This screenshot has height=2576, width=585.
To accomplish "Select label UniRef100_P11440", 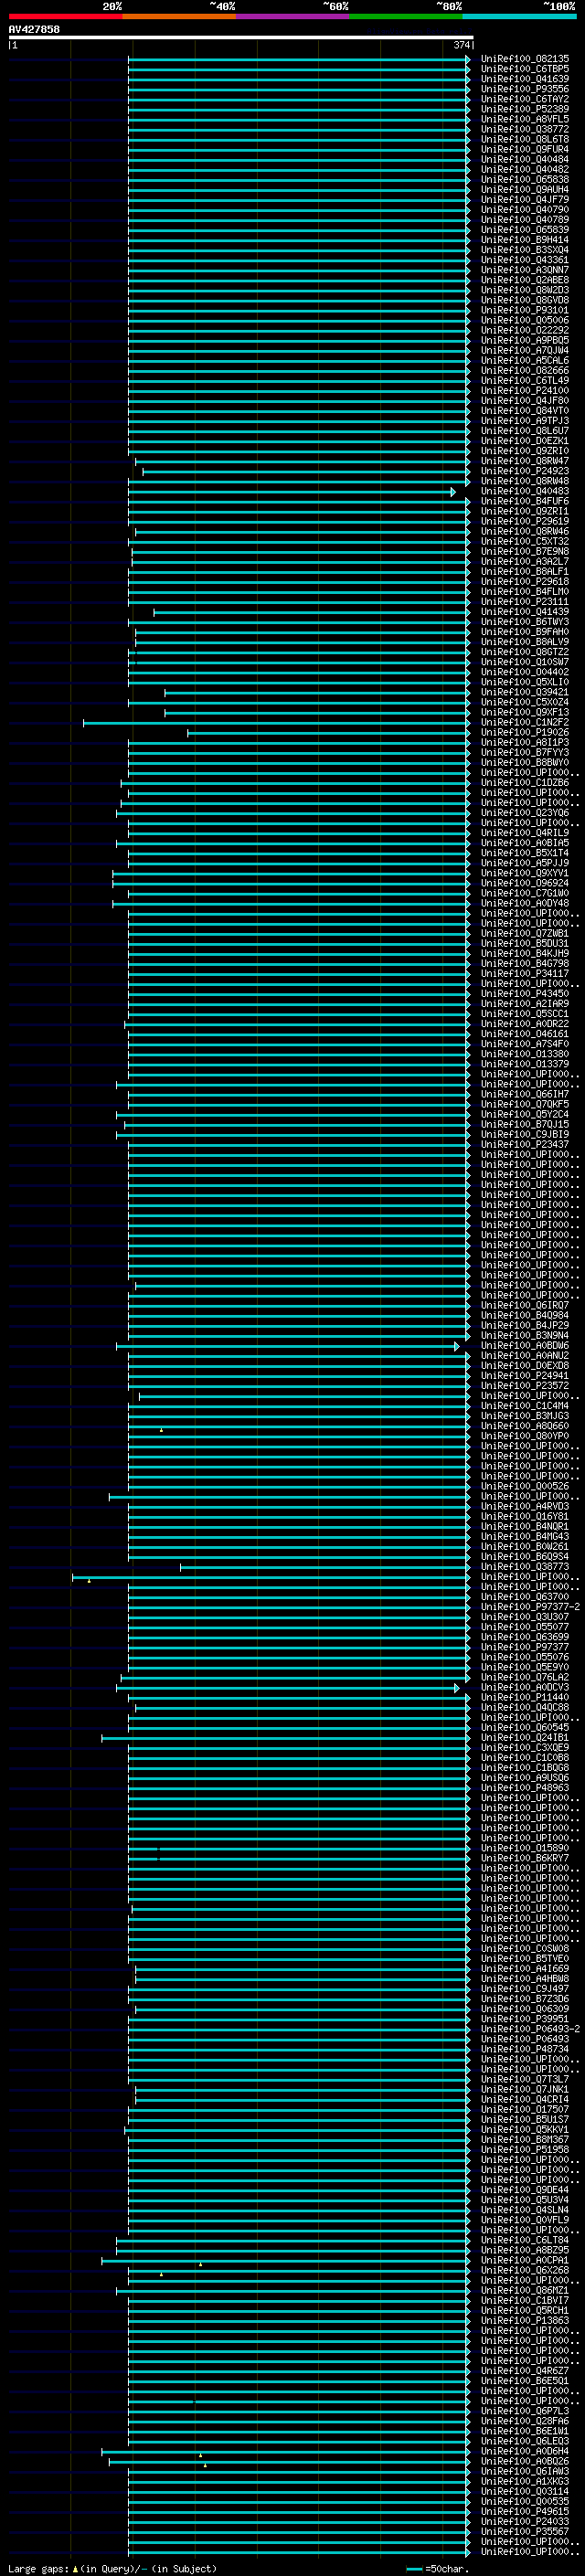I will click(x=525, y=1697).
